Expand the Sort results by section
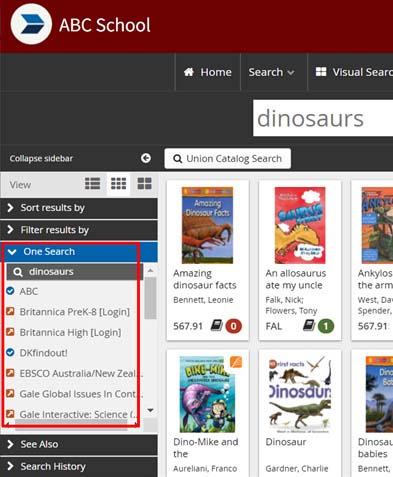 point(79,208)
